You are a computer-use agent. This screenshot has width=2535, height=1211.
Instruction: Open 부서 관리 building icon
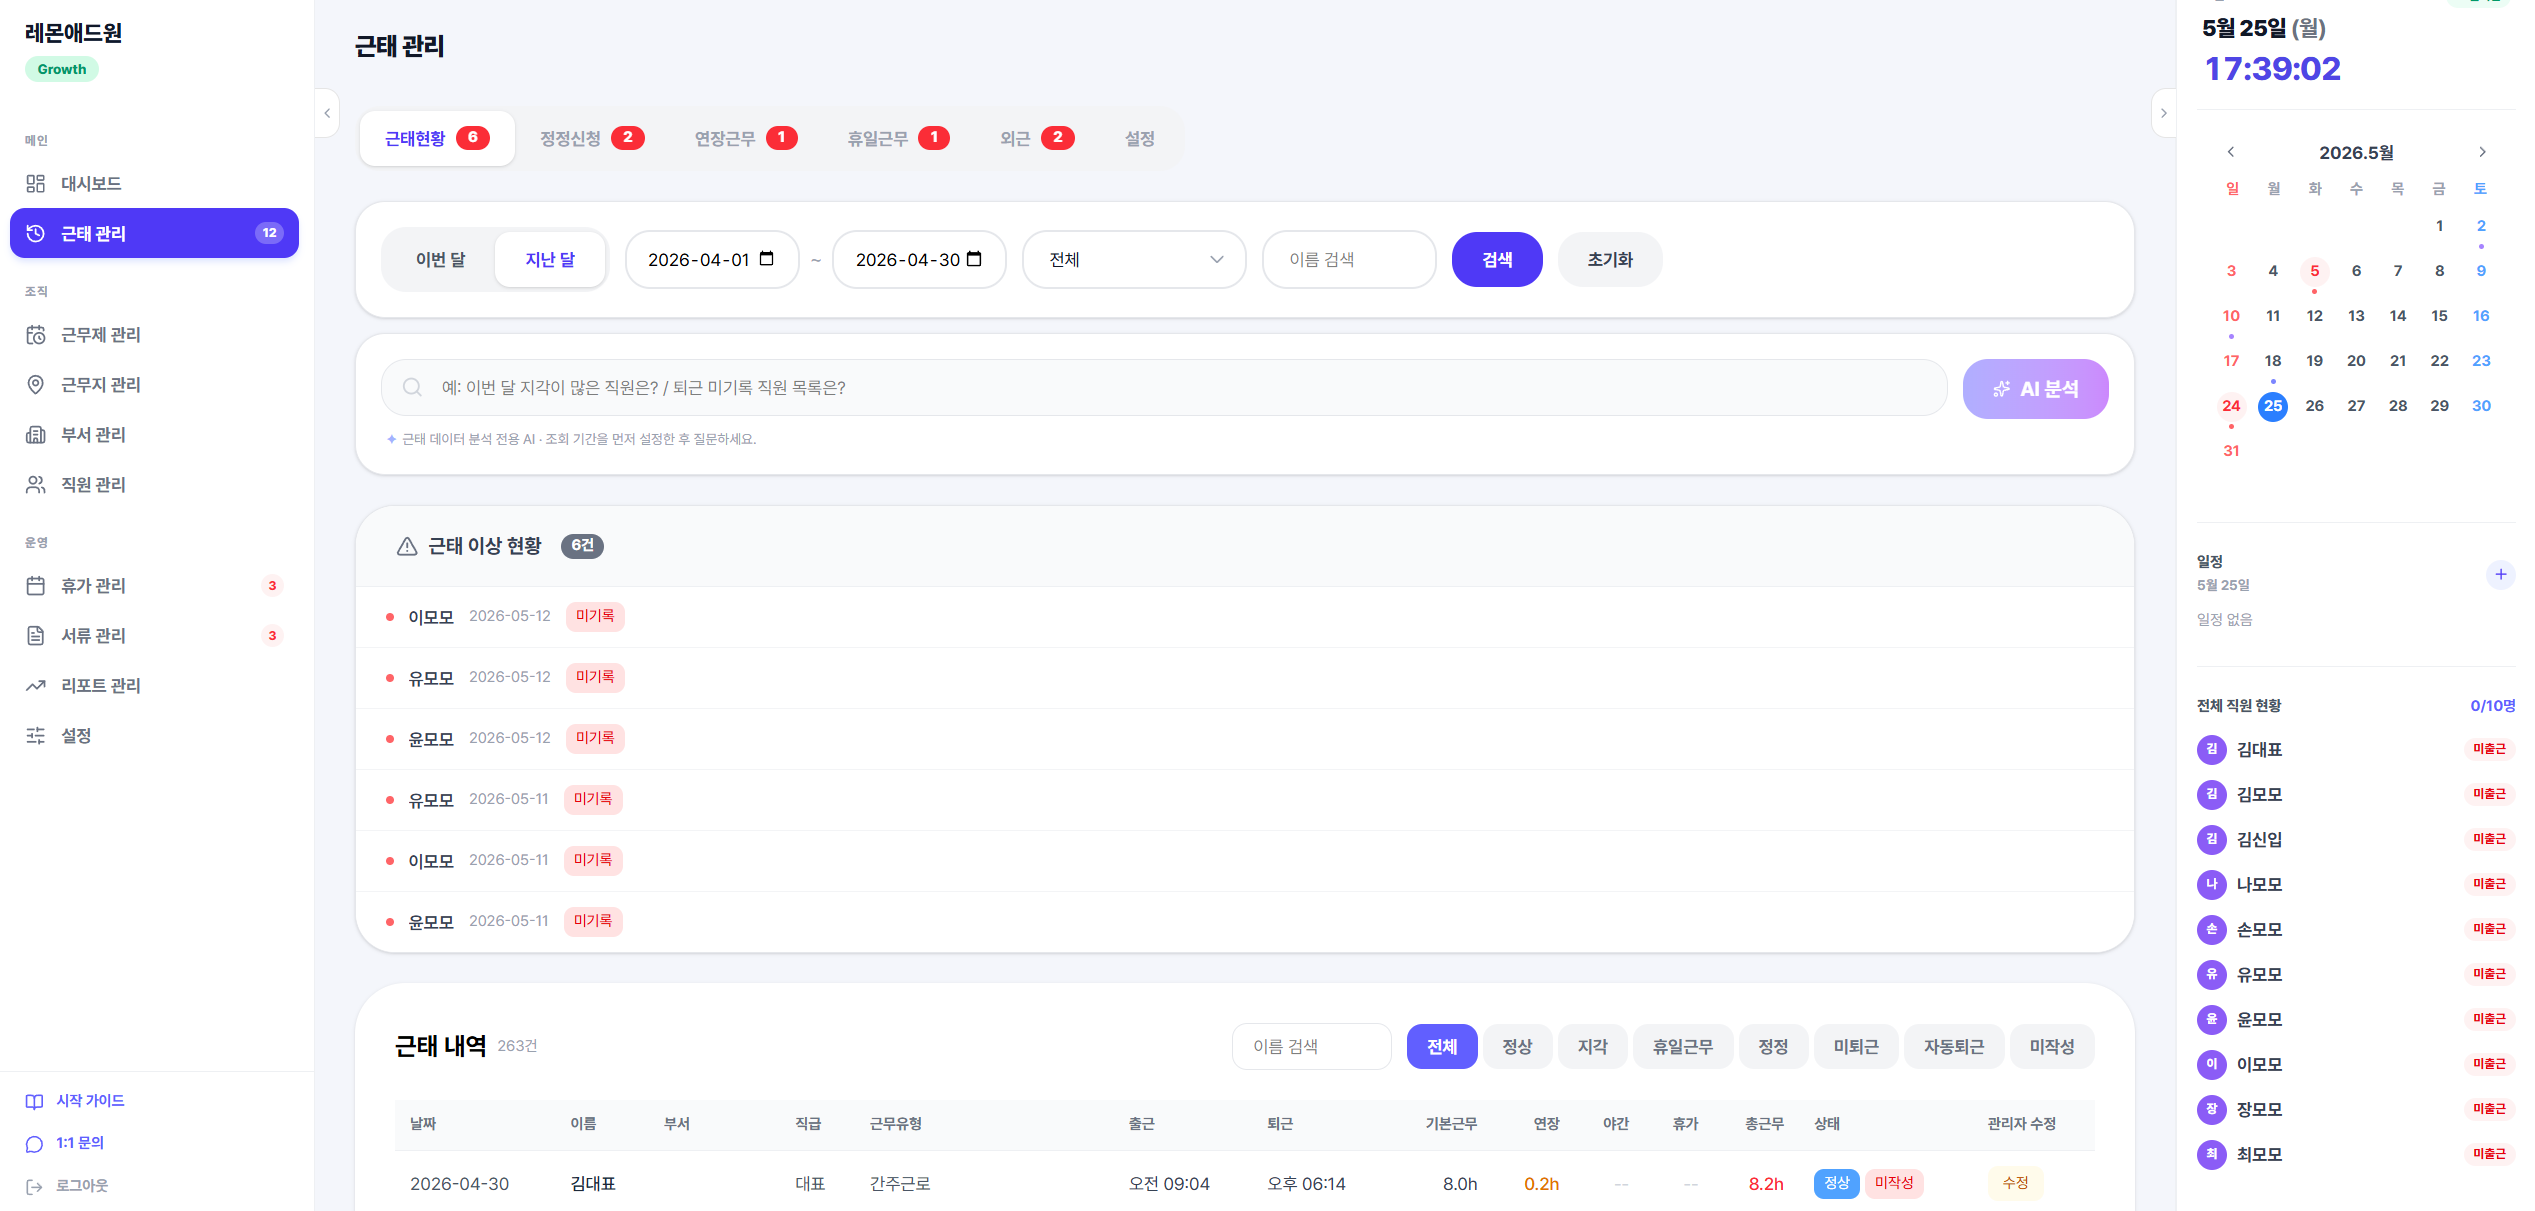(36, 435)
